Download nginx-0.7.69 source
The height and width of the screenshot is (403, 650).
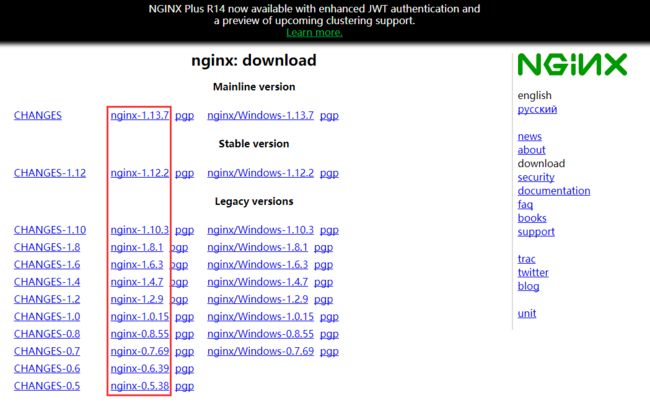click(140, 352)
